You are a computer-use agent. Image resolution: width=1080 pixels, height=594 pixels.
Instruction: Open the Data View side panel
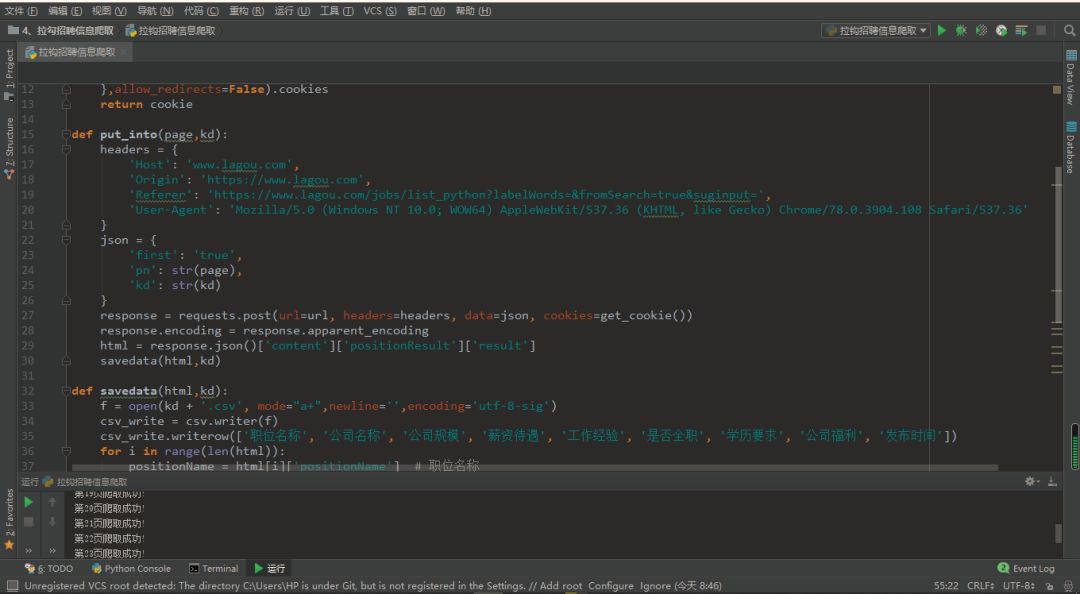pos(1071,76)
